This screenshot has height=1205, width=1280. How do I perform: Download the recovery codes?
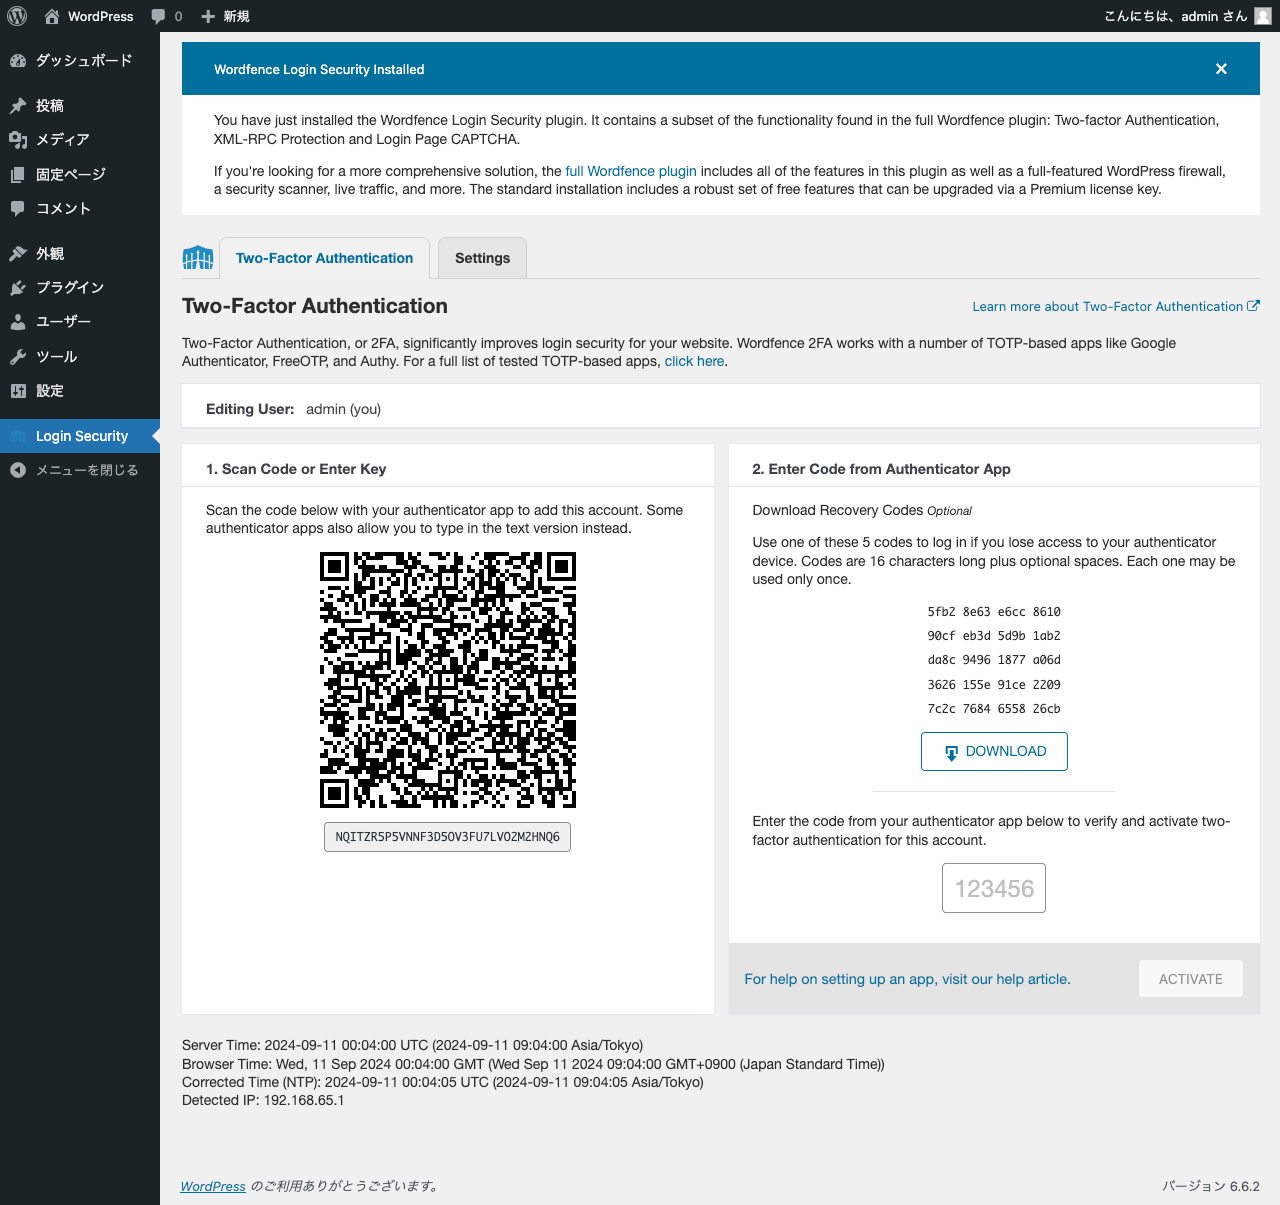(x=994, y=752)
